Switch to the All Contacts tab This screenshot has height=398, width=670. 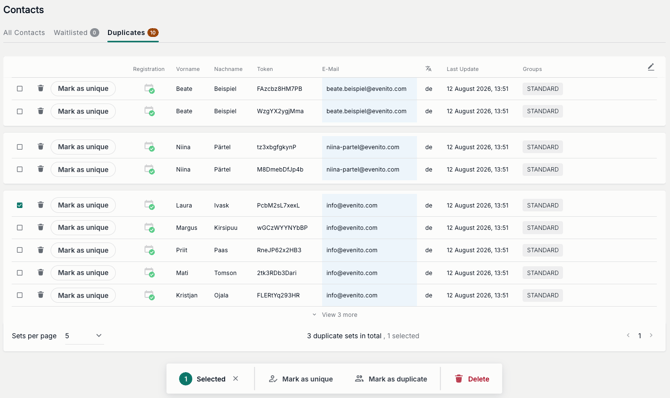tap(24, 32)
